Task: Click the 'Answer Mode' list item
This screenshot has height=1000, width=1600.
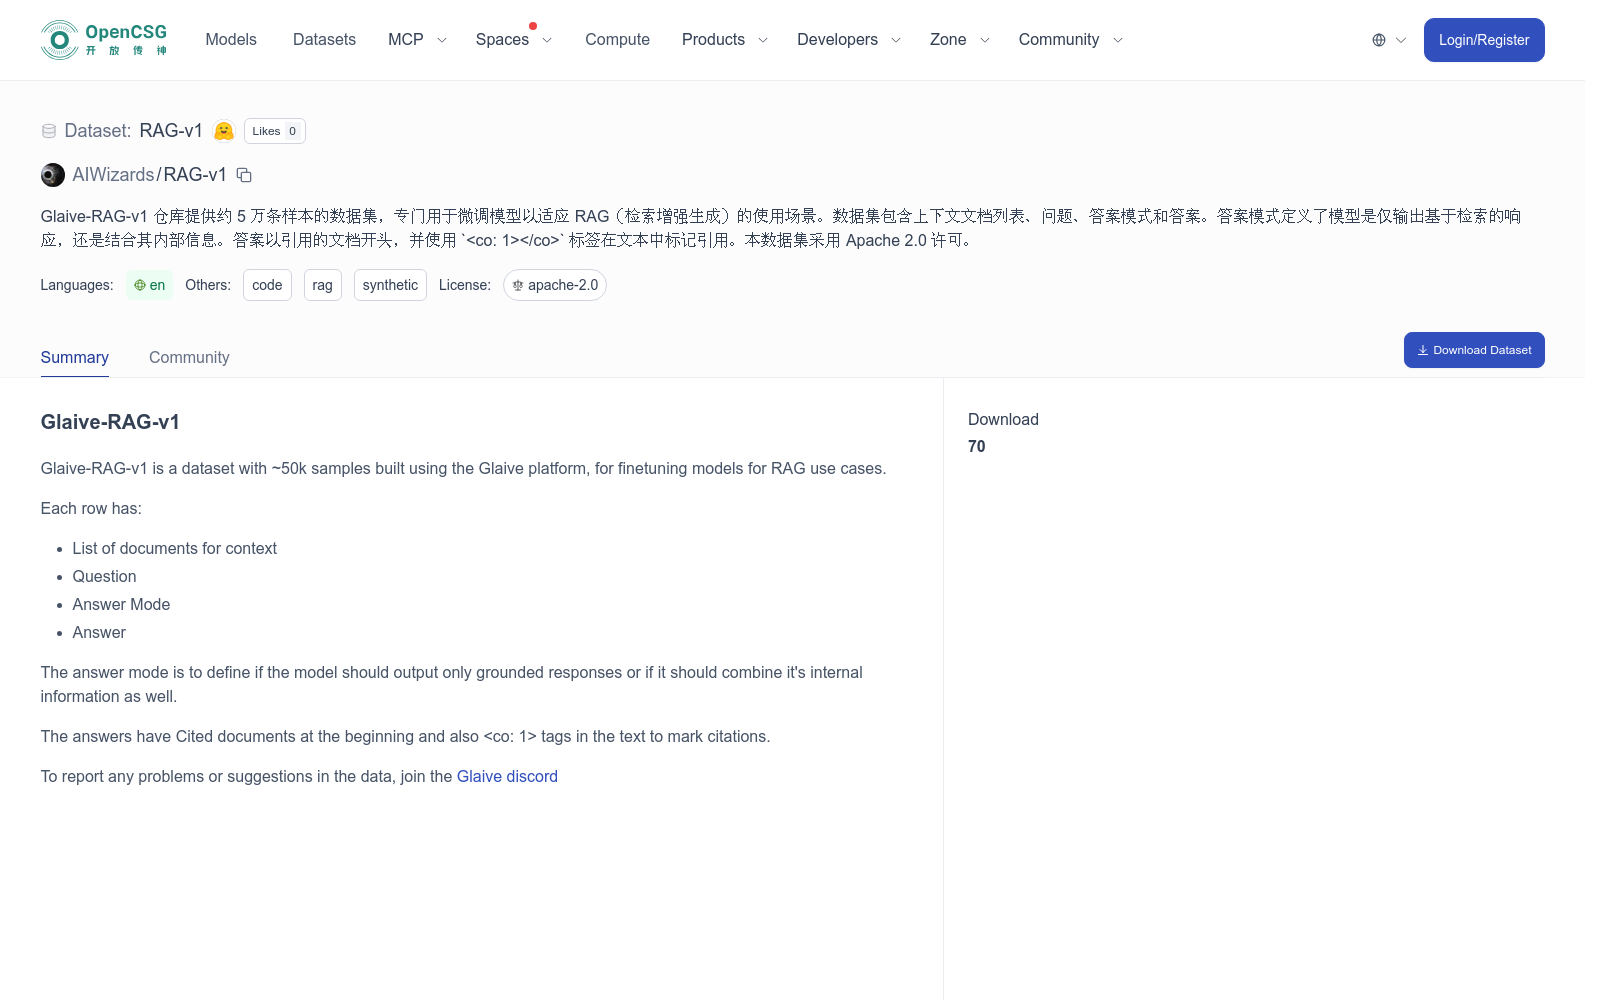Action: tap(121, 604)
